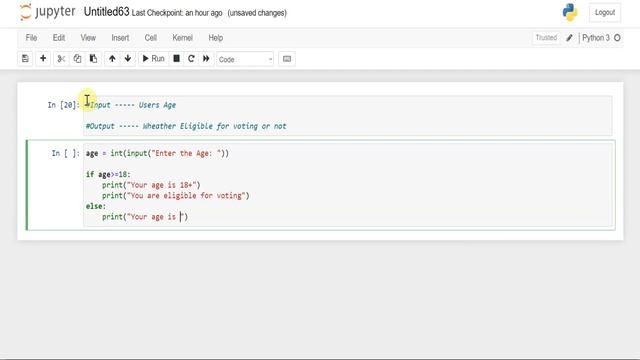Open the Cell menu

coord(151,38)
